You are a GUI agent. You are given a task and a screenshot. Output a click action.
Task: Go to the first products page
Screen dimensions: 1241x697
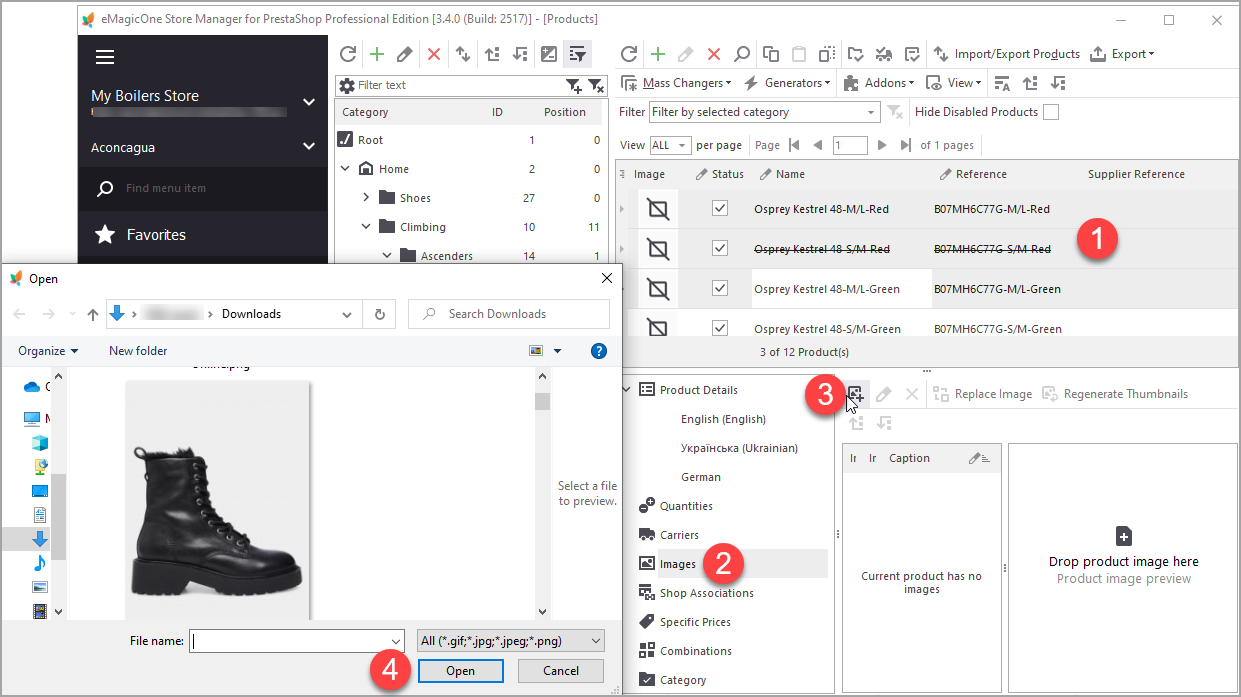click(794, 145)
